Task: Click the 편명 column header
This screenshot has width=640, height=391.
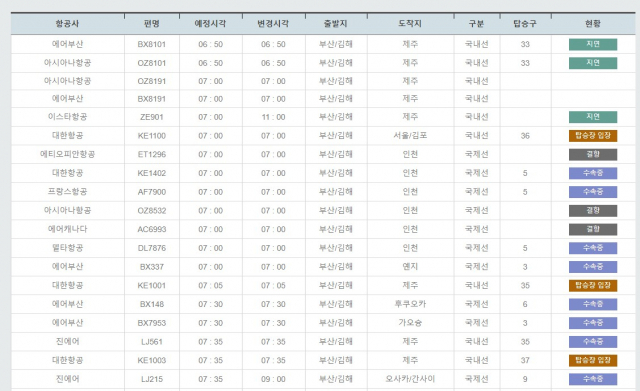Action: 152,24
